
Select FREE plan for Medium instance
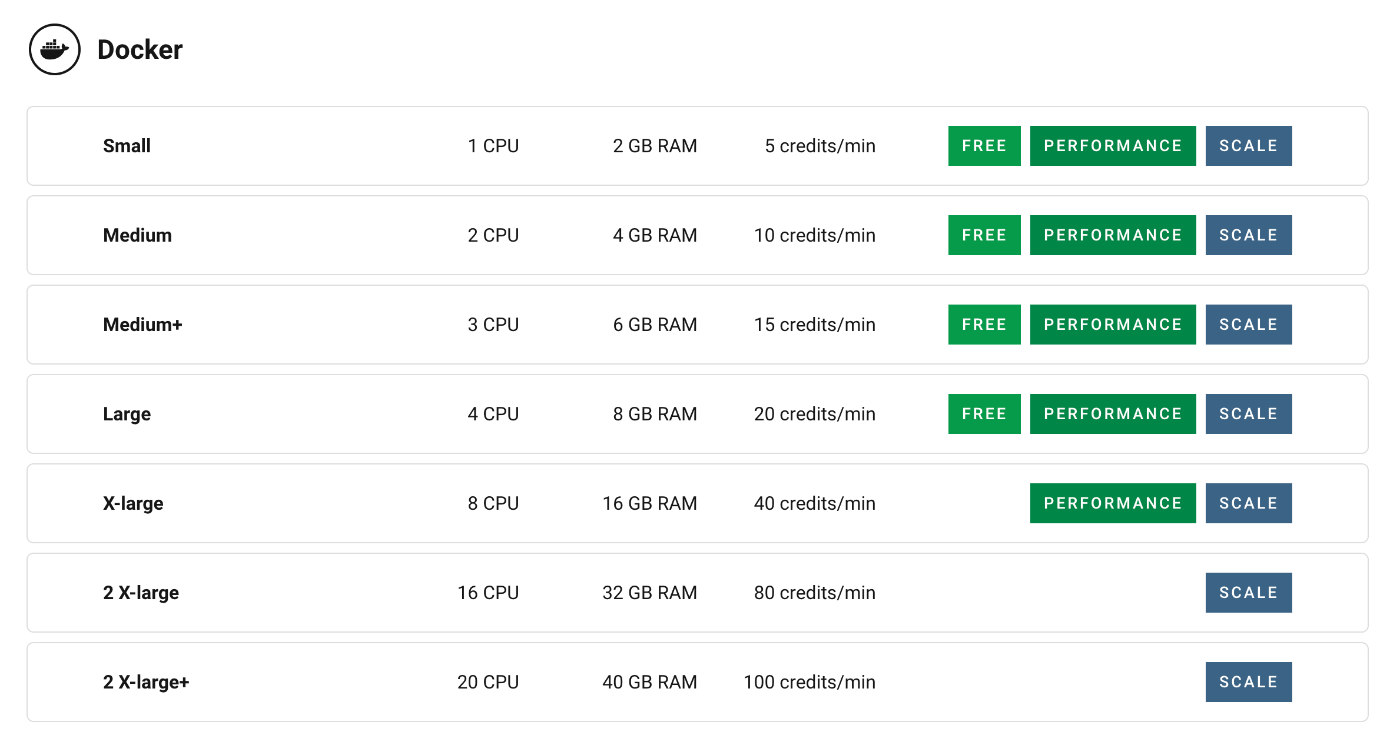[984, 235]
